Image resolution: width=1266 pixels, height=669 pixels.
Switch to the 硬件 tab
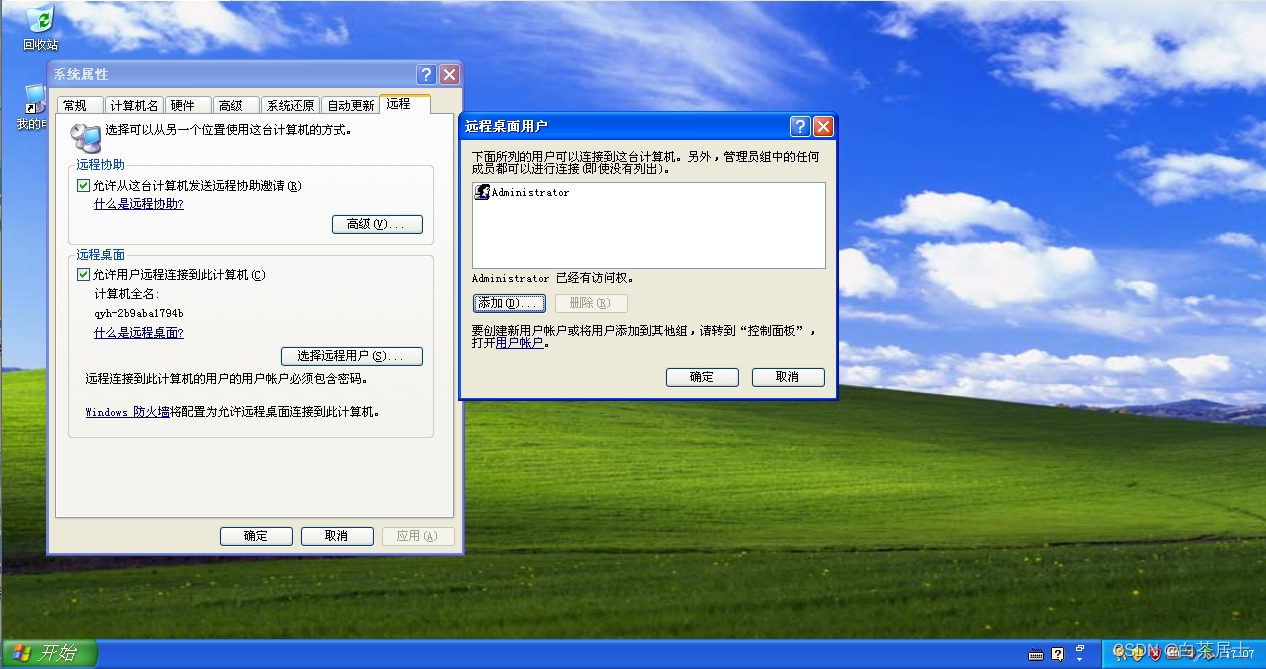[187, 105]
